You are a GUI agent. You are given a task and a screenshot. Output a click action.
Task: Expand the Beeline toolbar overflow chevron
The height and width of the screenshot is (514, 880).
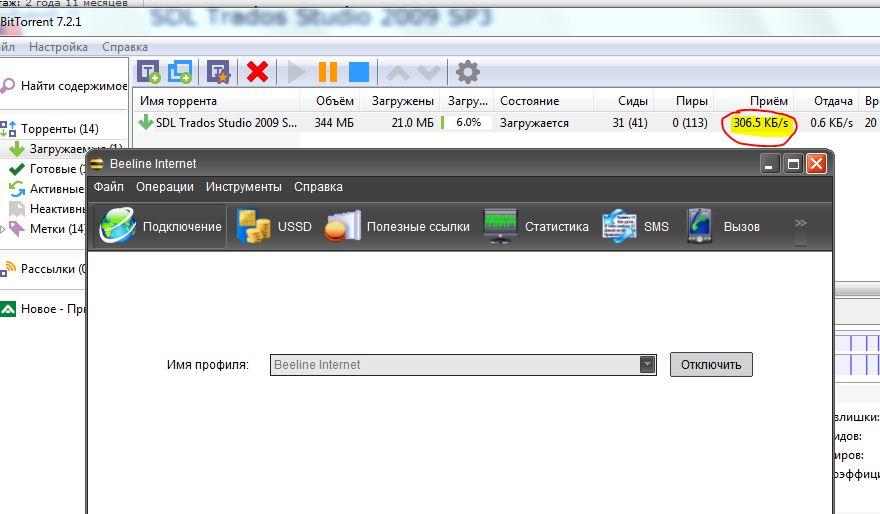coord(800,223)
